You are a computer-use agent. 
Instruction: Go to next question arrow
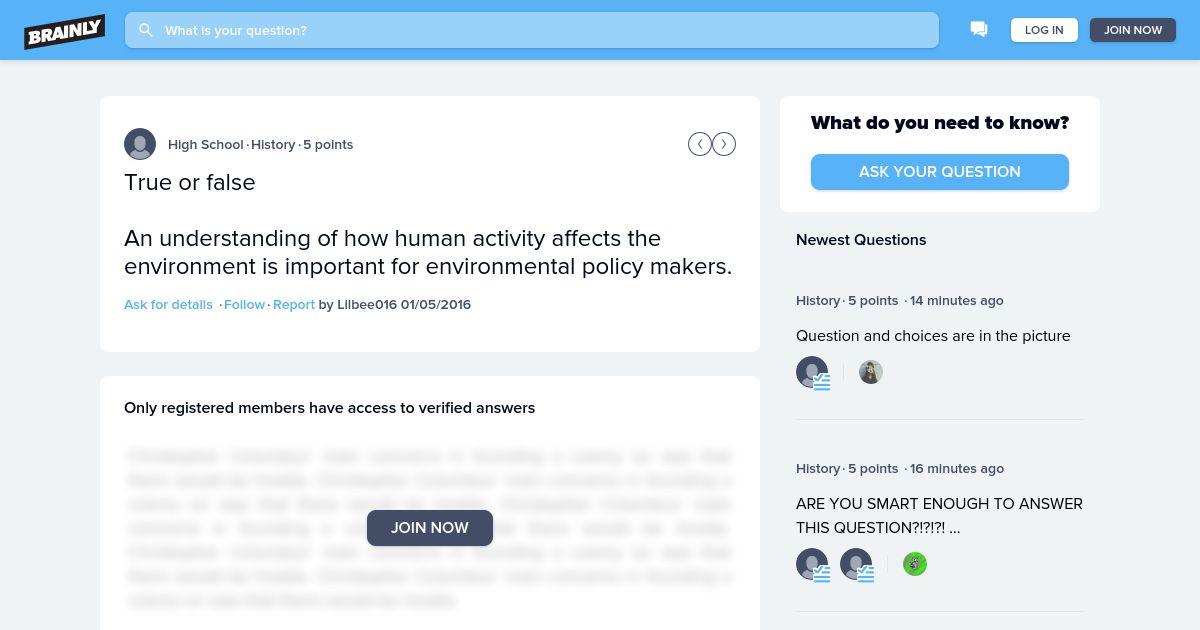click(x=724, y=144)
